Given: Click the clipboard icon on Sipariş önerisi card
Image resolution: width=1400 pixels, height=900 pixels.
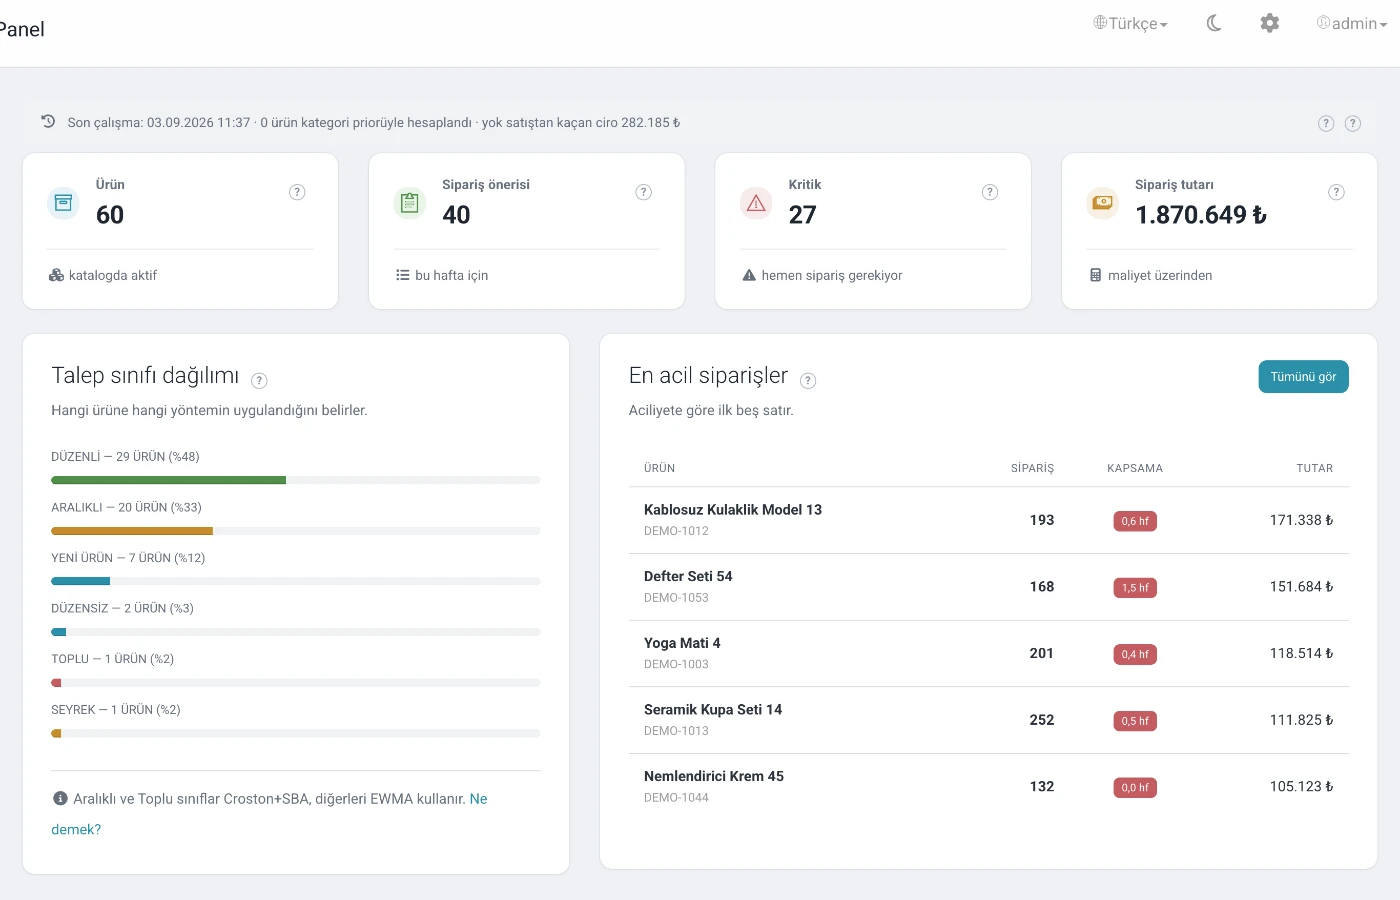Looking at the screenshot, I should (x=409, y=203).
